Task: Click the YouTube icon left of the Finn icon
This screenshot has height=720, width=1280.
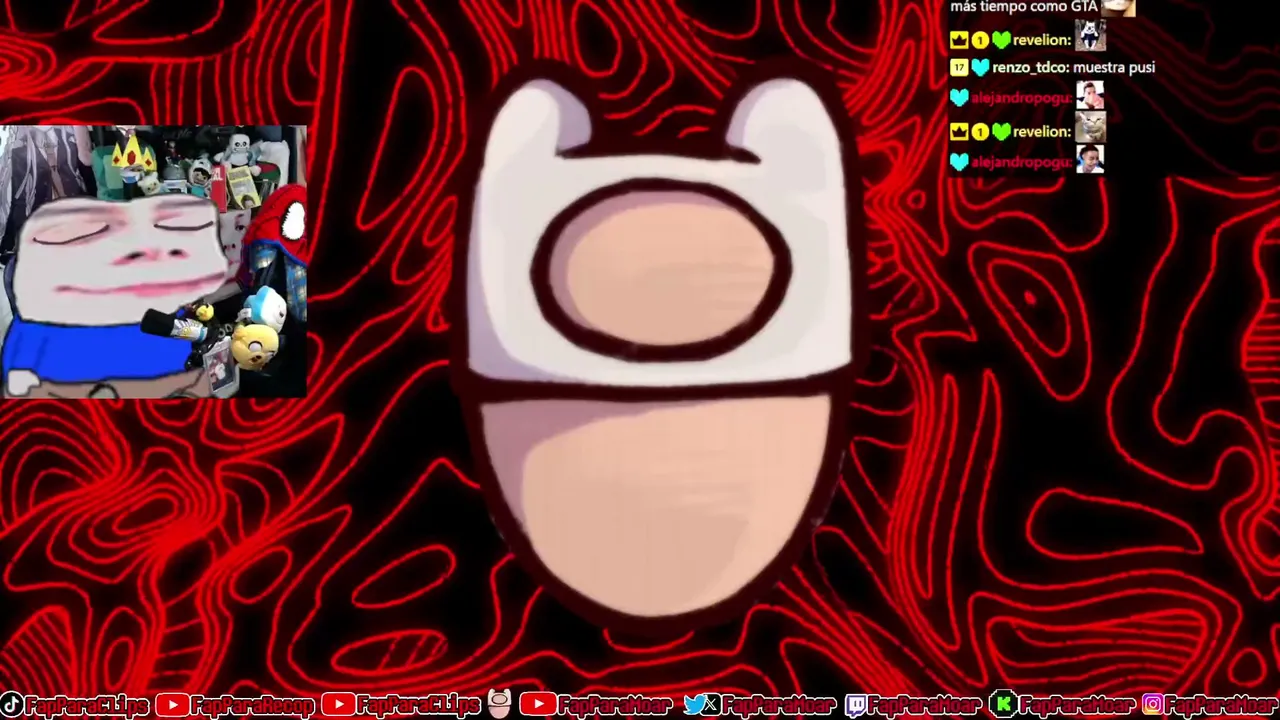Action: click(x=338, y=706)
